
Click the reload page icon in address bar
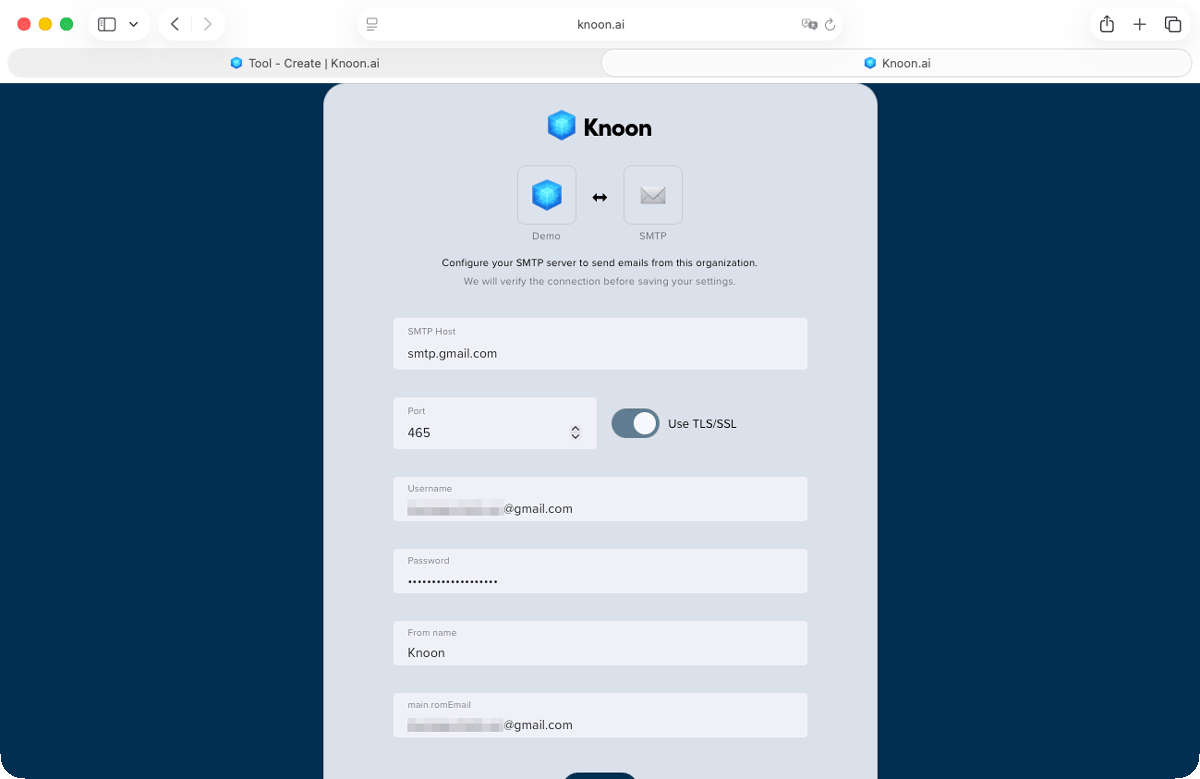(x=830, y=24)
